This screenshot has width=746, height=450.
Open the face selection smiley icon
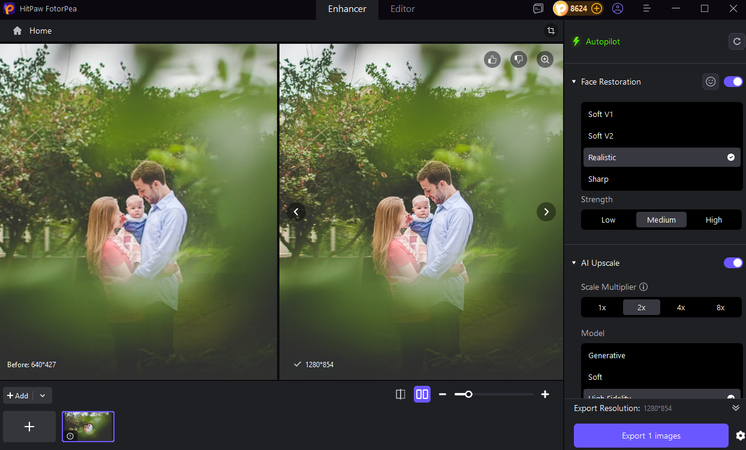click(x=710, y=82)
